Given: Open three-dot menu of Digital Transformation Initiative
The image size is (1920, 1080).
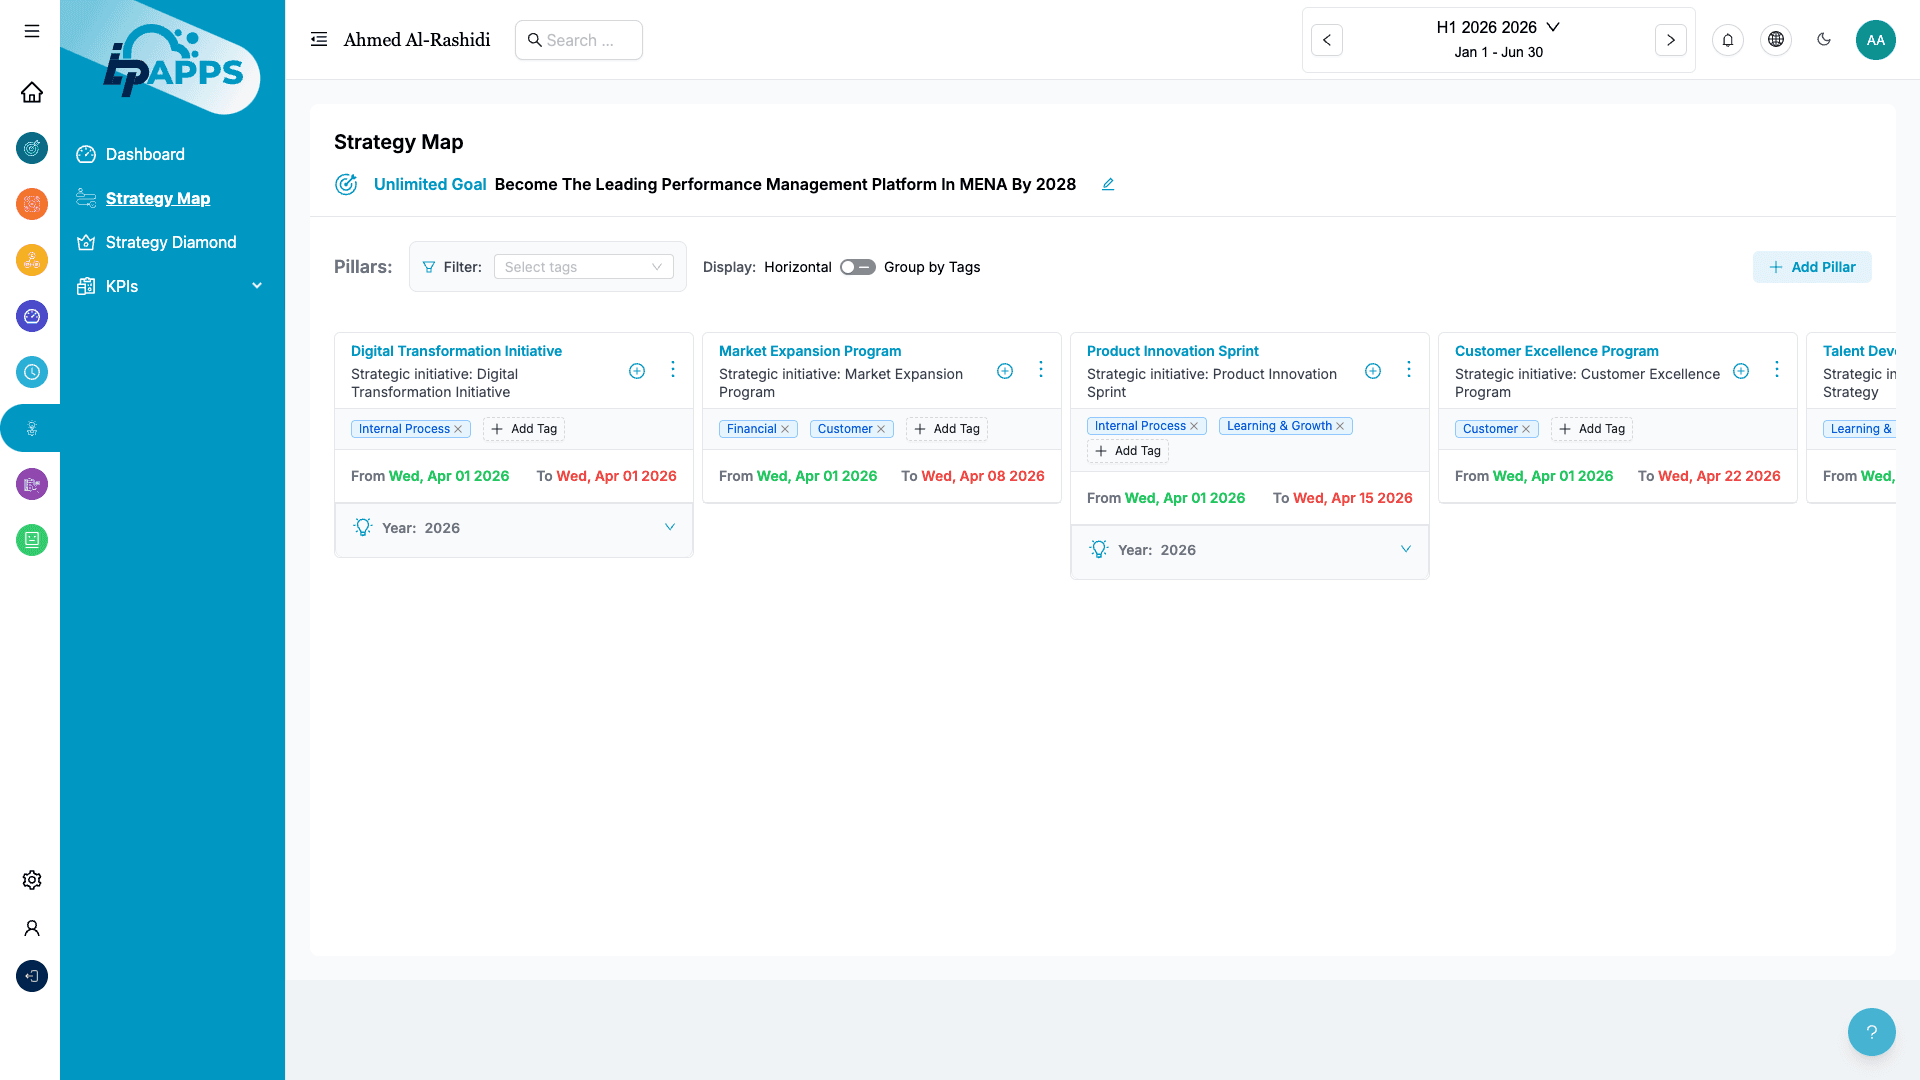Looking at the screenshot, I should tap(673, 370).
